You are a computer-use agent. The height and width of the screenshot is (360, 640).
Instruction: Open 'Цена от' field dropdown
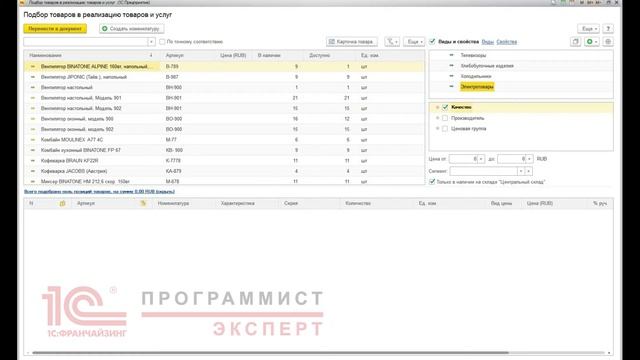(481, 159)
